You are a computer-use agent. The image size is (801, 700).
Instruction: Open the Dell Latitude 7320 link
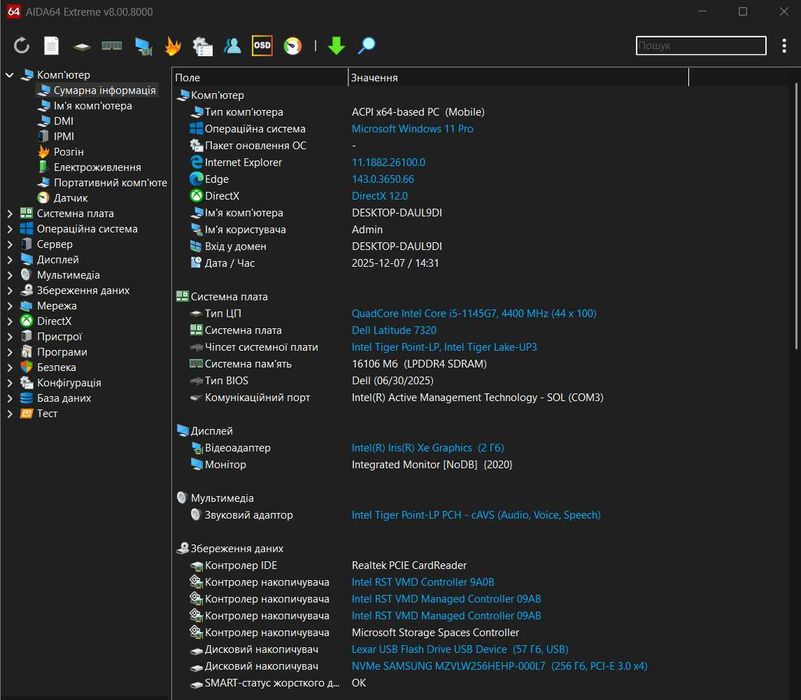[x=394, y=331]
